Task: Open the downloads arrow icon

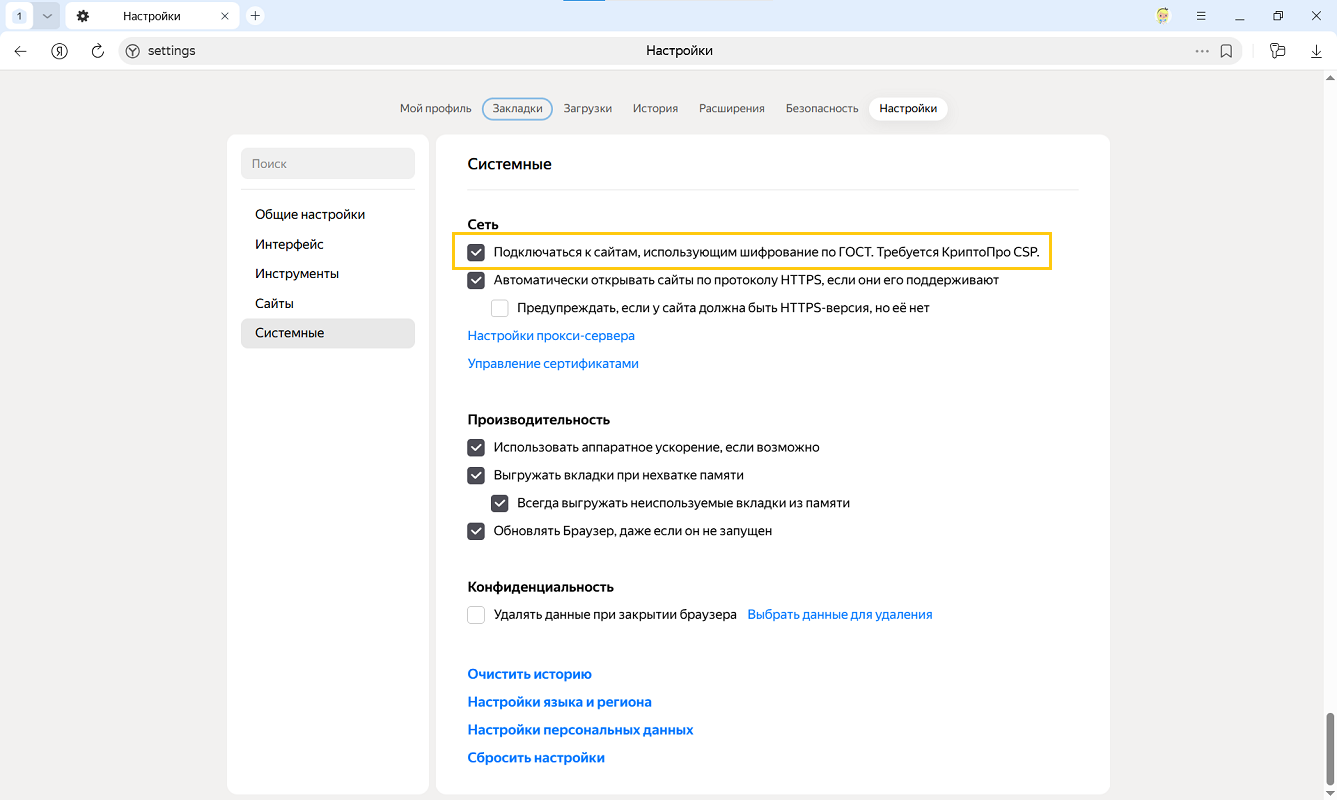Action: coord(1316,51)
